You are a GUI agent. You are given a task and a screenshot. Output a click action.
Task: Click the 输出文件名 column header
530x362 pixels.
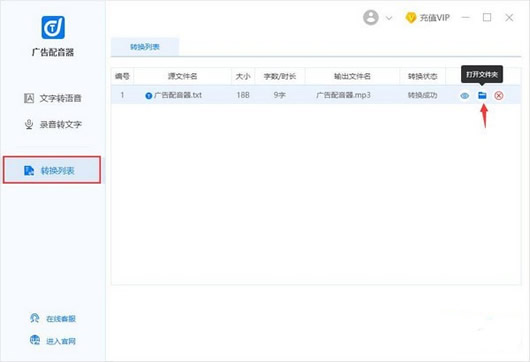[x=352, y=76]
